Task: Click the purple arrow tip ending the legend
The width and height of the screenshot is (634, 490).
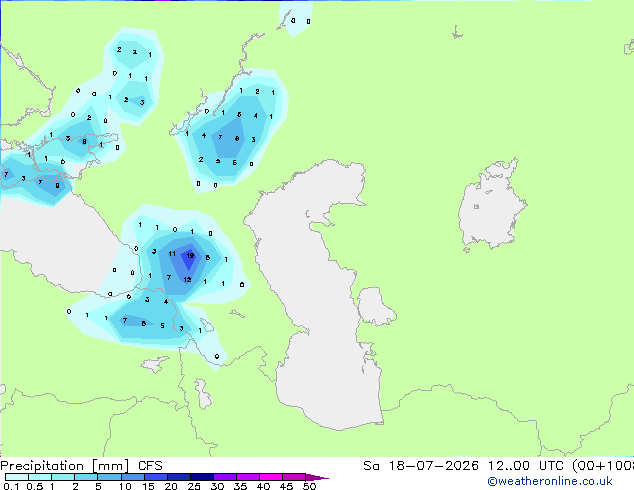Action: pyautogui.click(x=317, y=477)
